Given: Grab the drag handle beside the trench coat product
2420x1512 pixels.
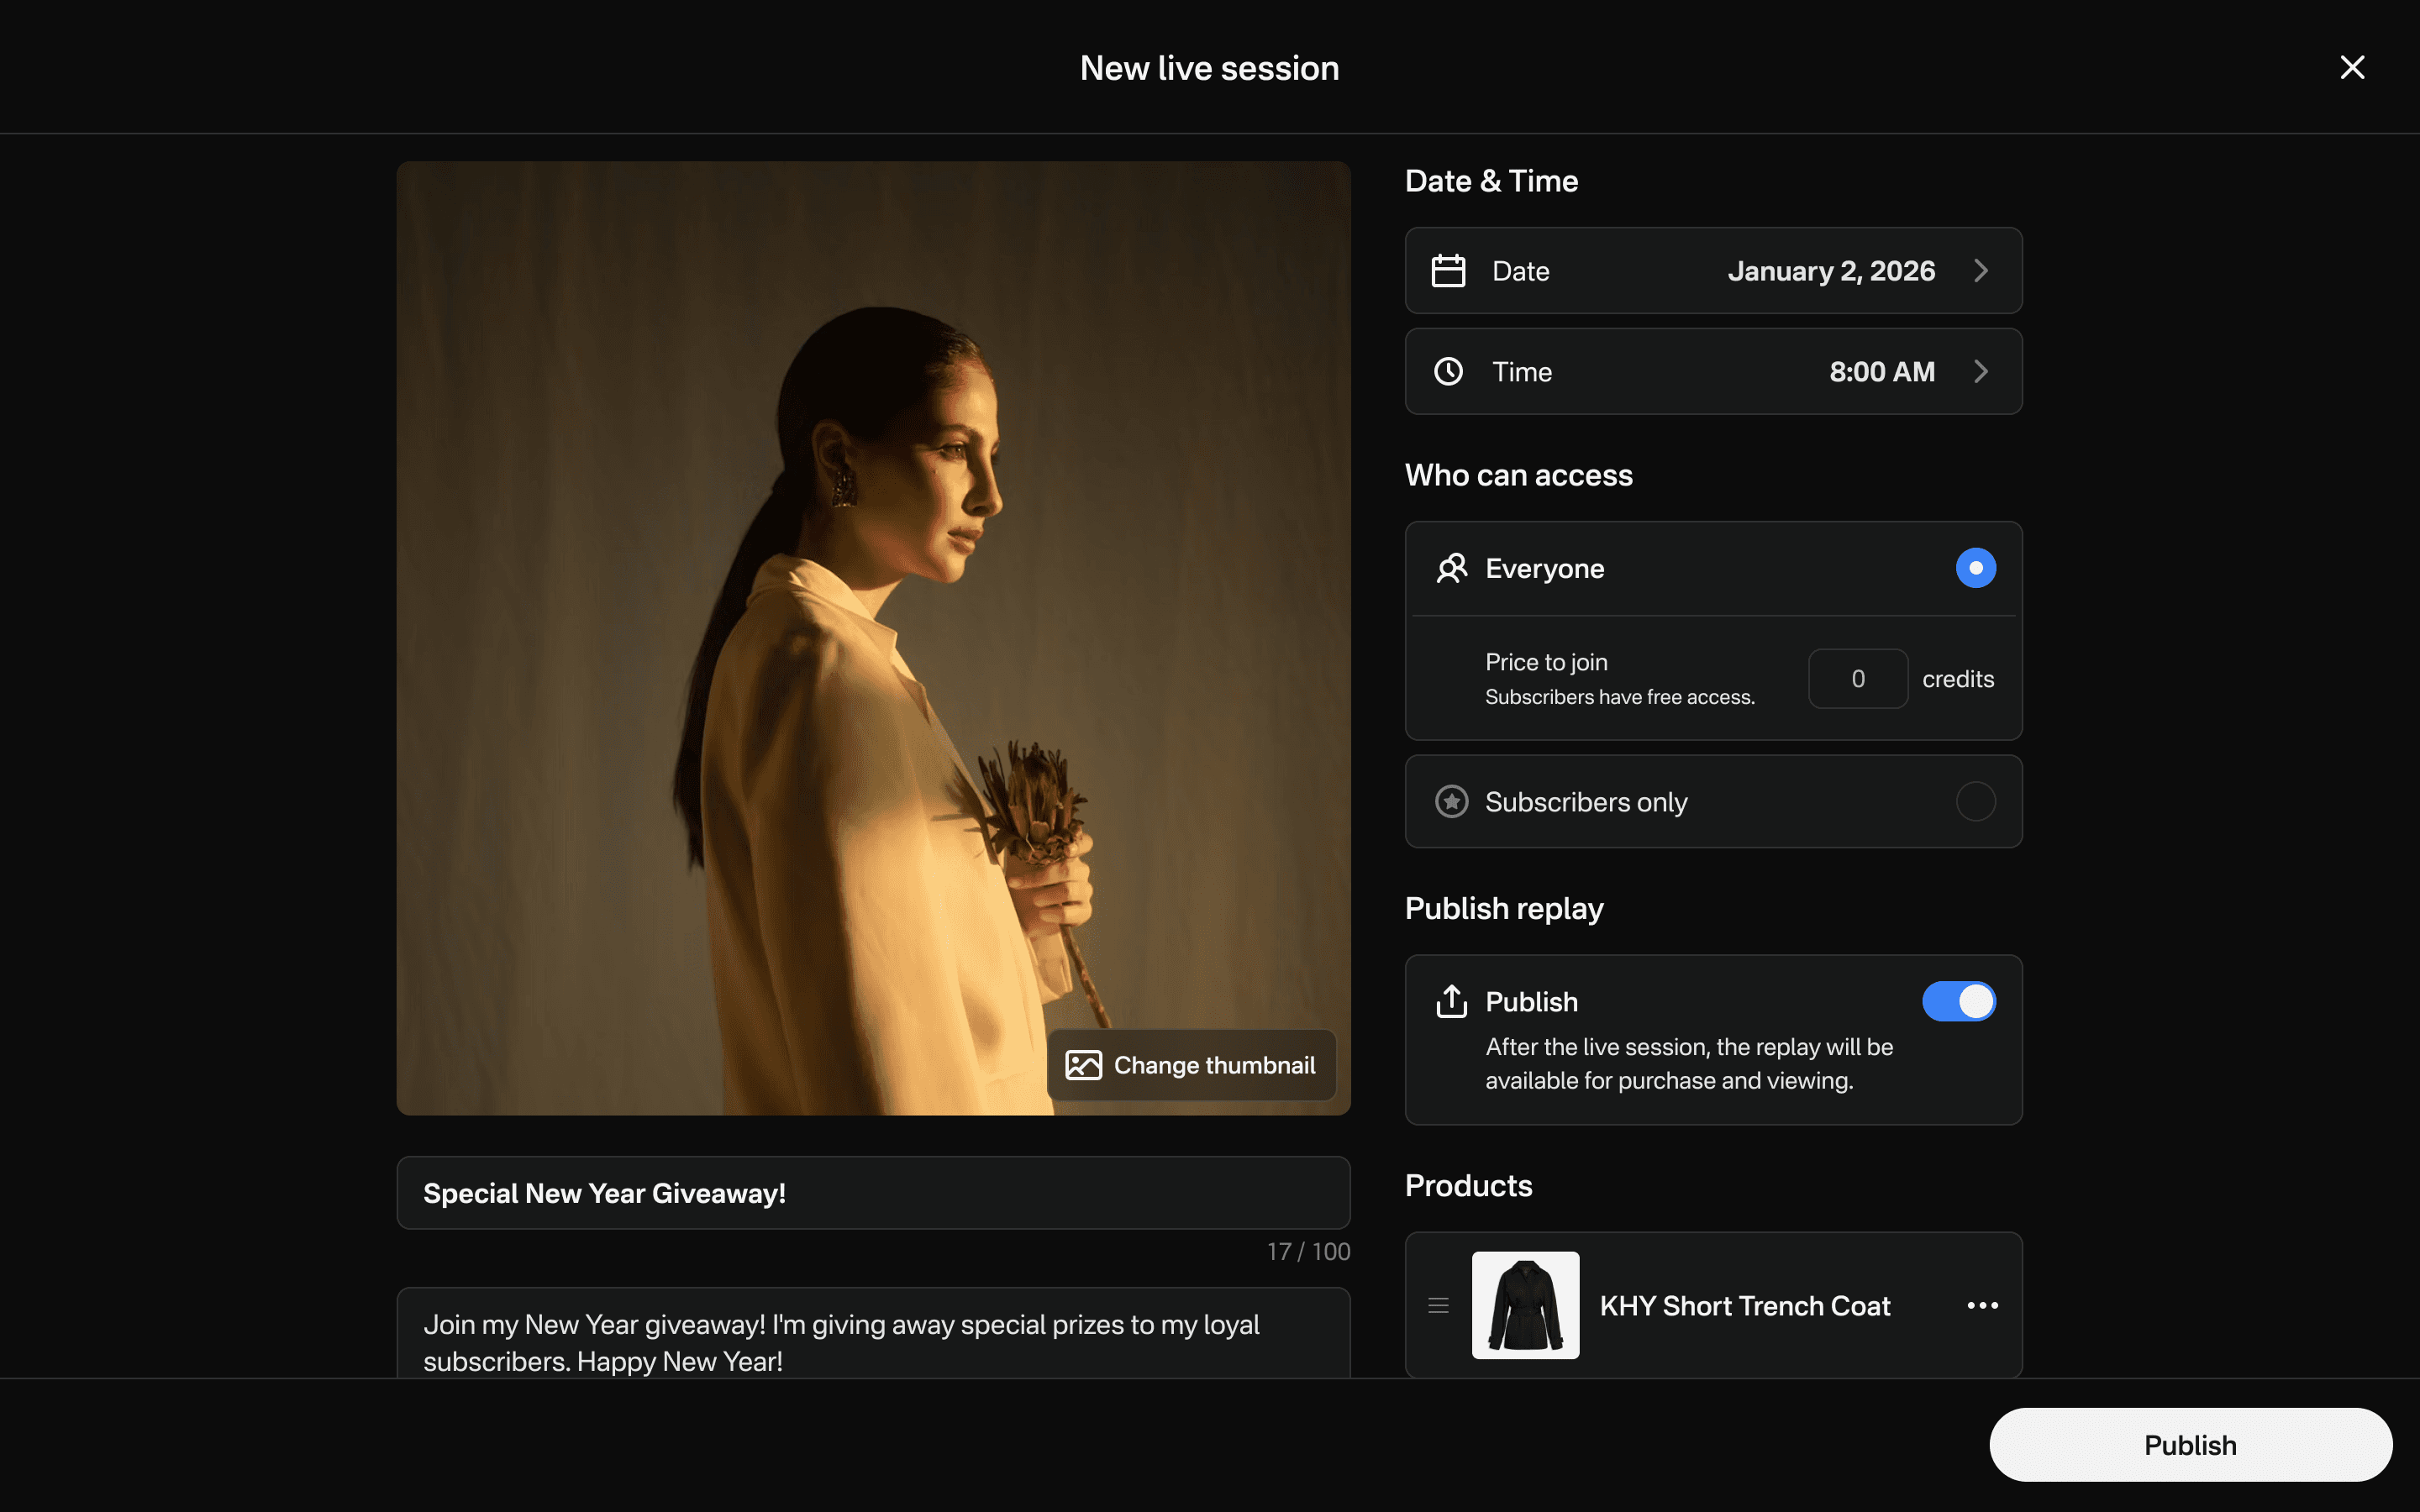Looking at the screenshot, I should pyautogui.click(x=1438, y=1305).
